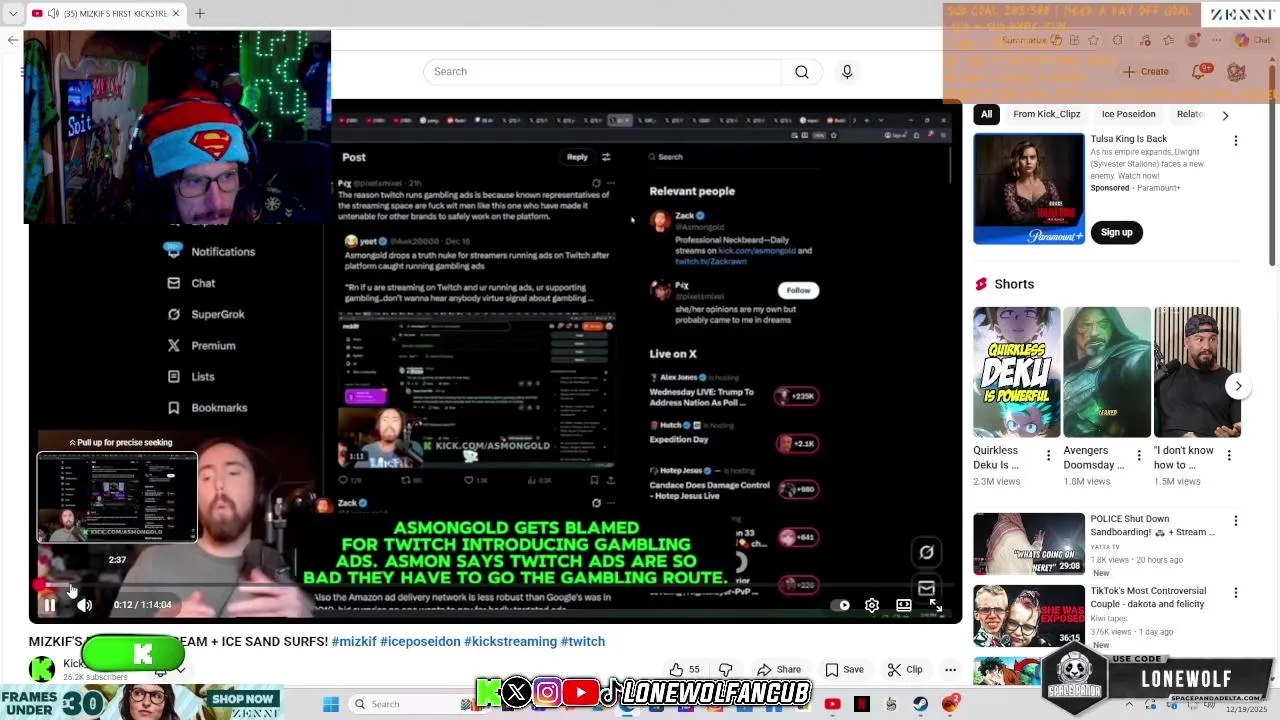Select the partially visible Related chip

(x=1190, y=114)
